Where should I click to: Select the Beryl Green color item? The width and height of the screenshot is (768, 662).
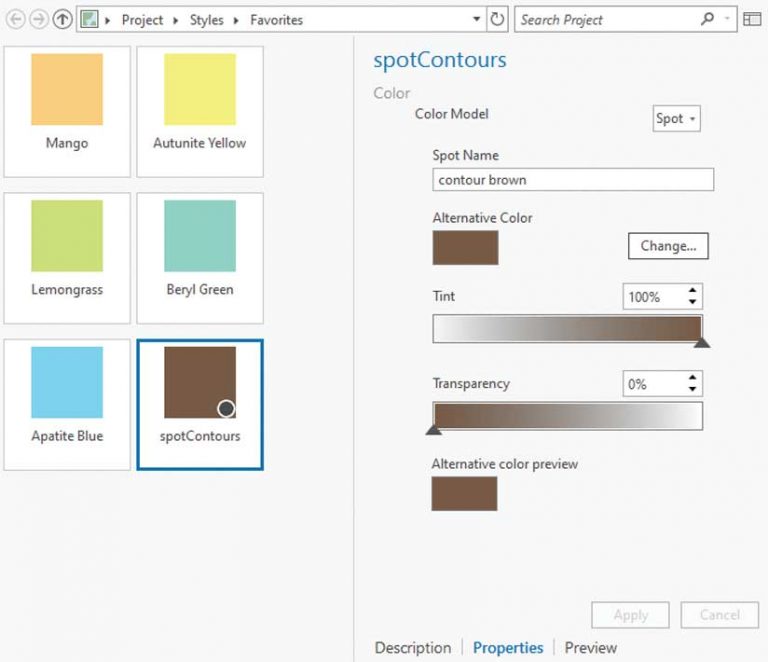[200, 258]
